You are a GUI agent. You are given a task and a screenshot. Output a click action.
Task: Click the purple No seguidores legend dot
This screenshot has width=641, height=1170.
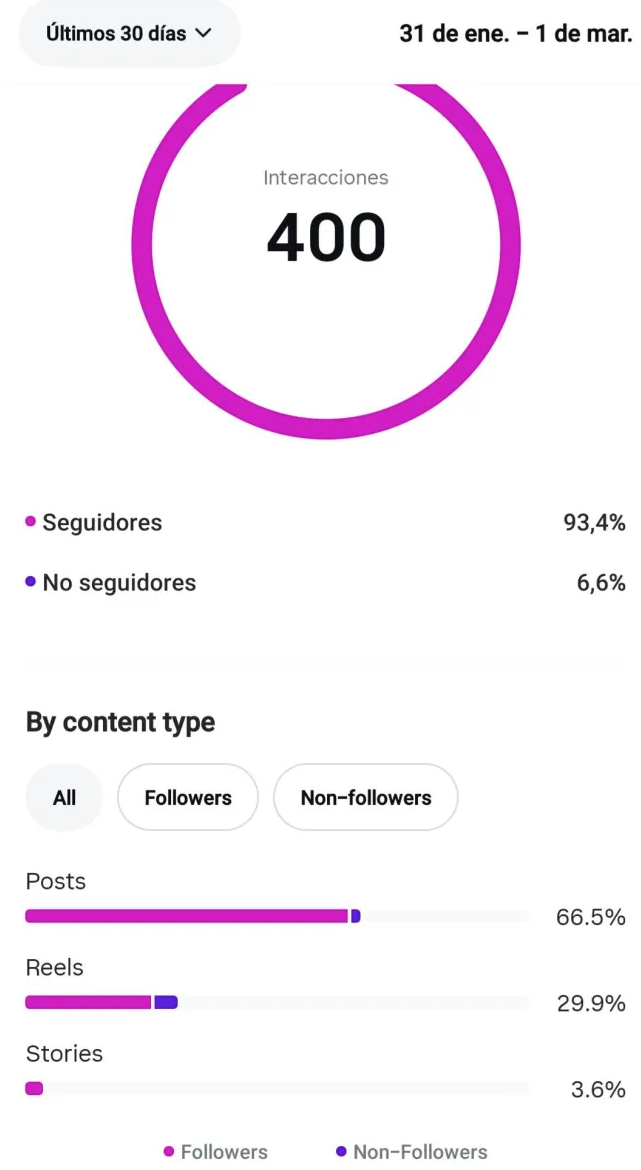pos(31,582)
